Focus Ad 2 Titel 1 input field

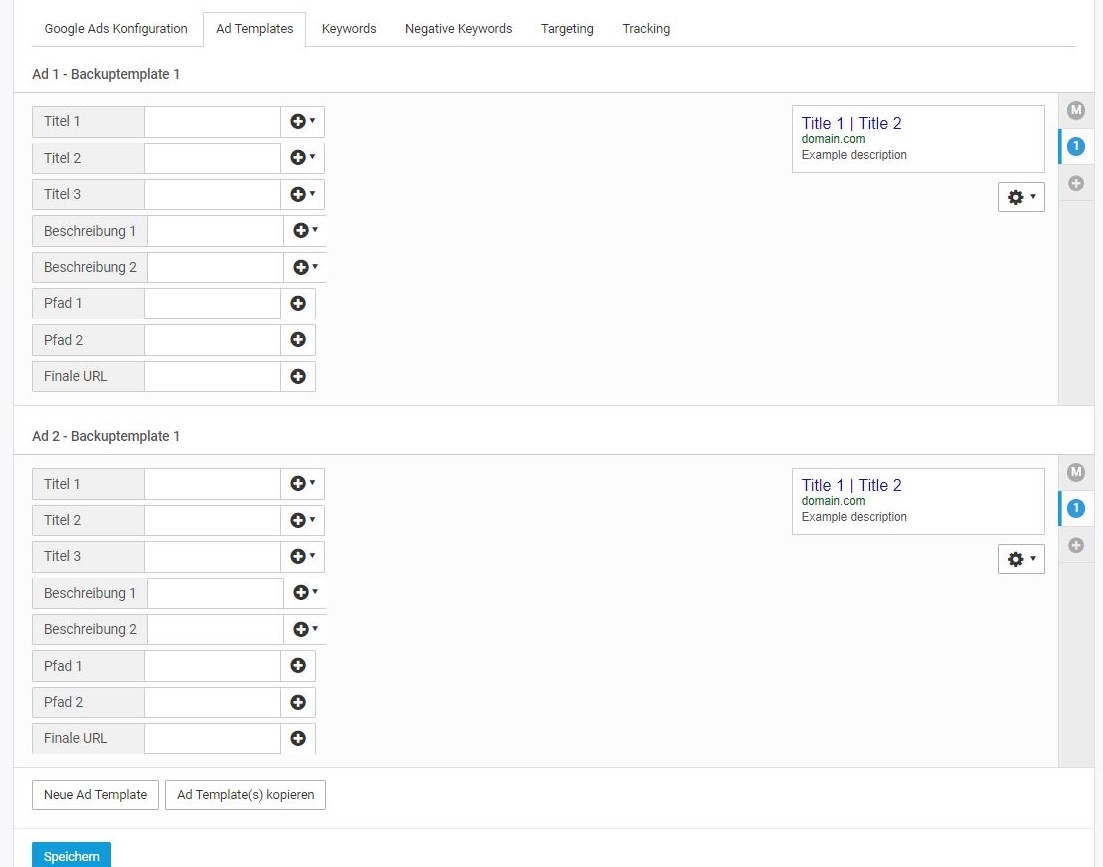[x=212, y=484]
